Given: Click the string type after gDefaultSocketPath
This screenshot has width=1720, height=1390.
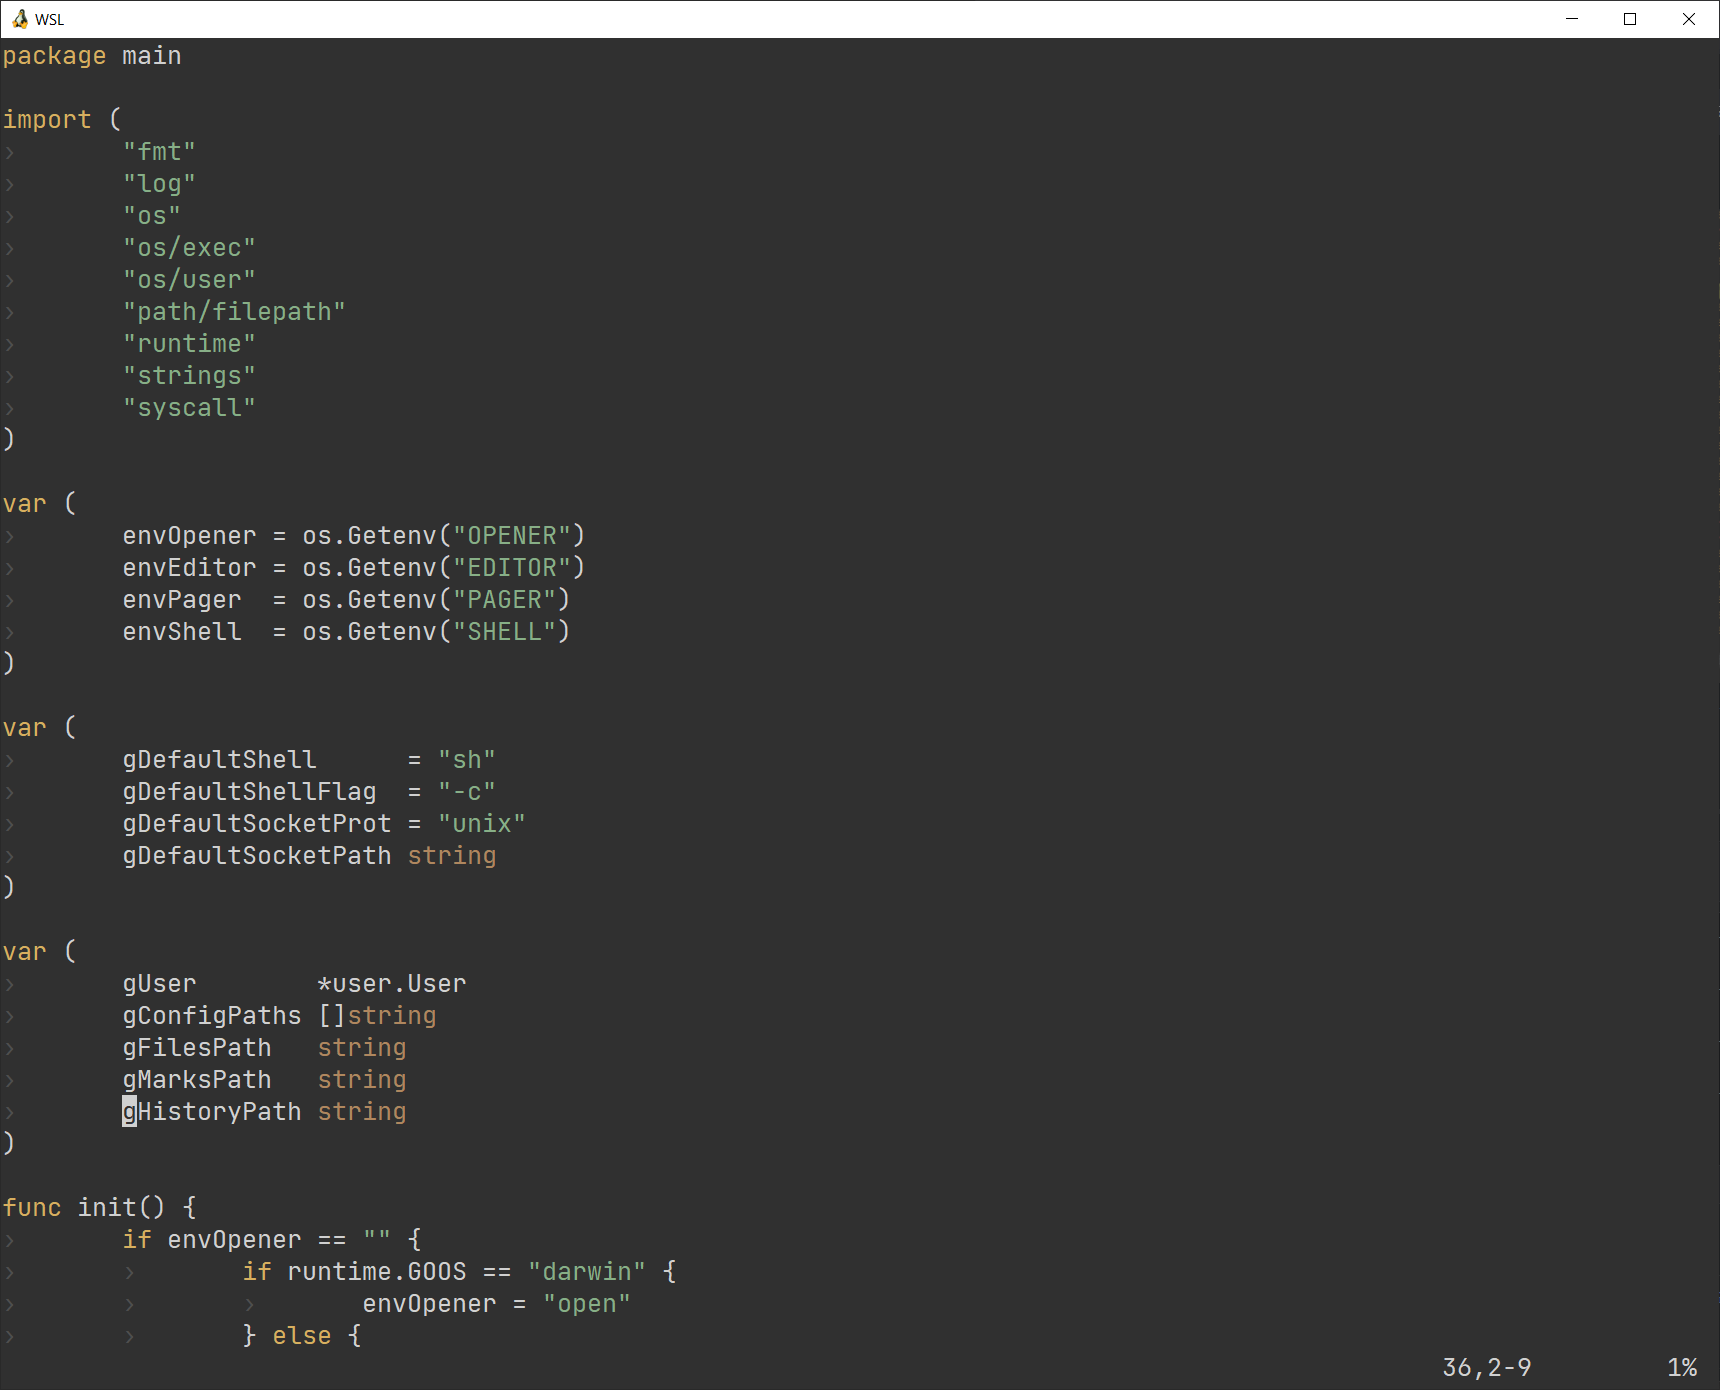Looking at the screenshot, I should 452,856.
